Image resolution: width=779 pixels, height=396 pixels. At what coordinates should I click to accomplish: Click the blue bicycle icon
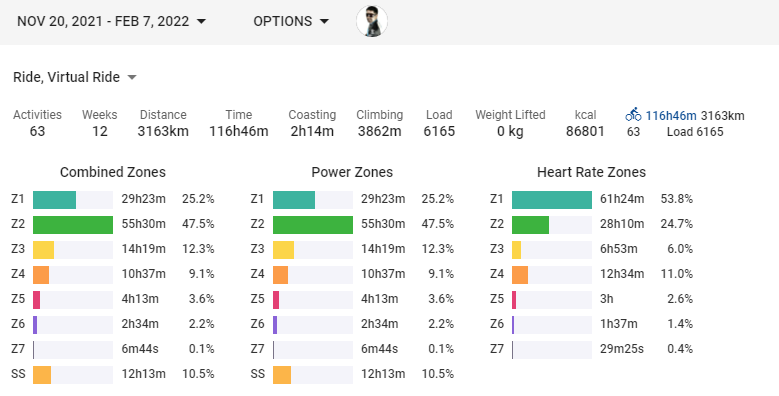(633, 115)
